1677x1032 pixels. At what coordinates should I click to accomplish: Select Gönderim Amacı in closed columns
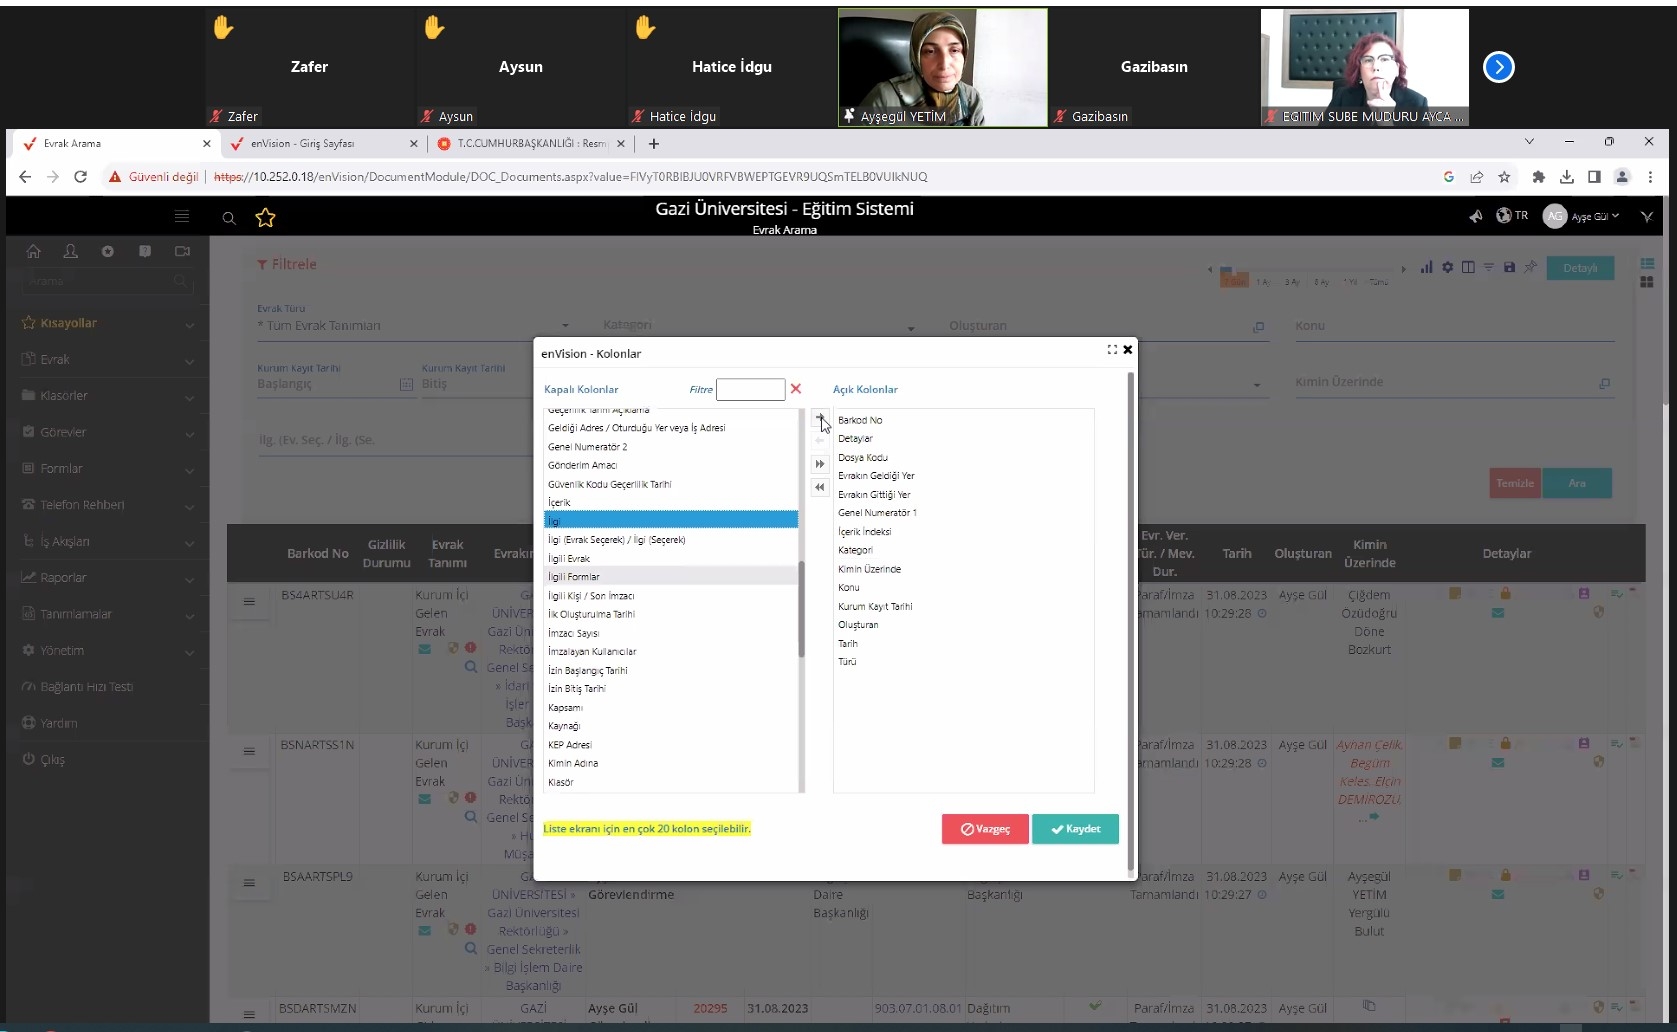pyautogui.click(x=670, y=465)
